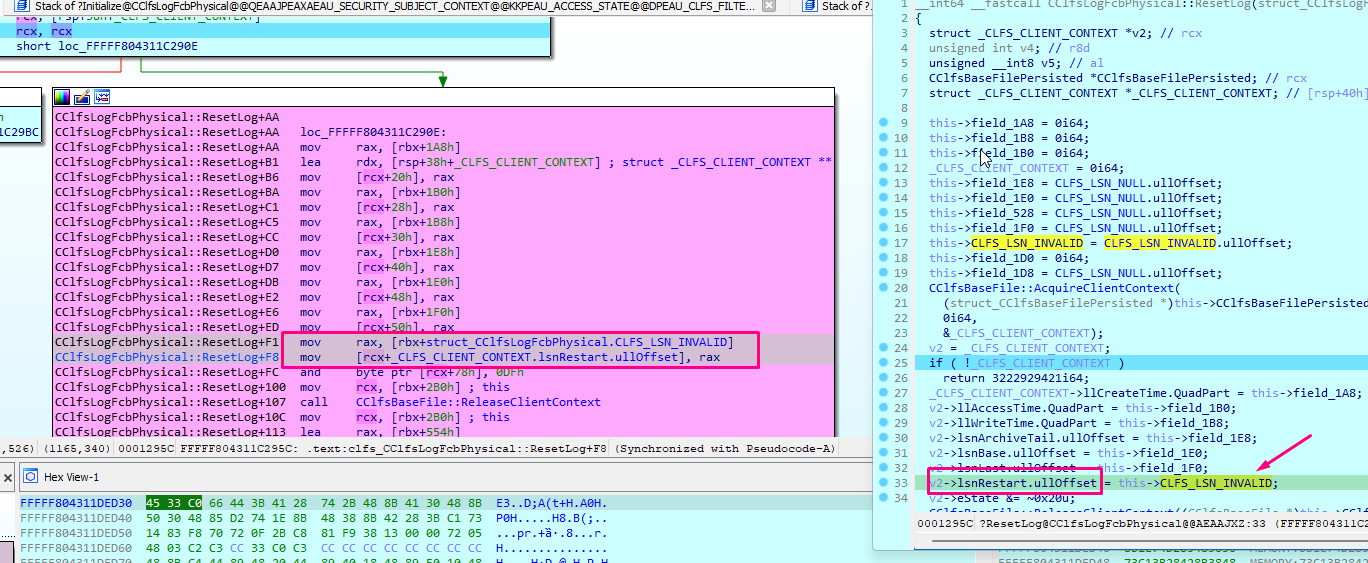Image resolution: width=1368 pixels, height=563 pixels.
Task: Click address CClfsLogFcbPhysical::ResetLog+FC in node
Action: 167,372
